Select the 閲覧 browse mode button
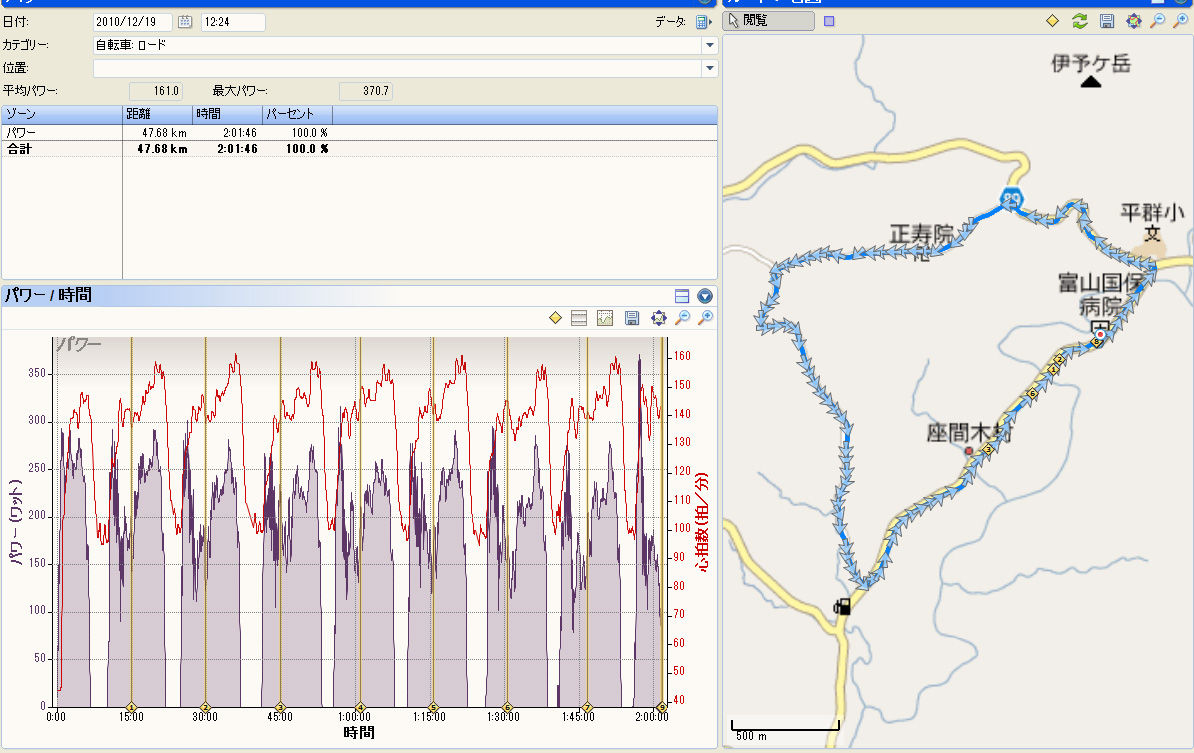 click(x=767, y=21)
